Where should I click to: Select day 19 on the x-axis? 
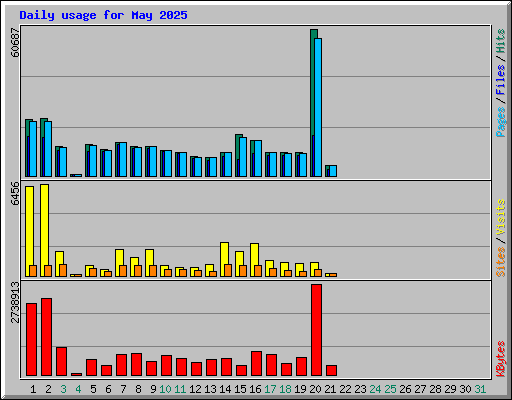[300, 389]
